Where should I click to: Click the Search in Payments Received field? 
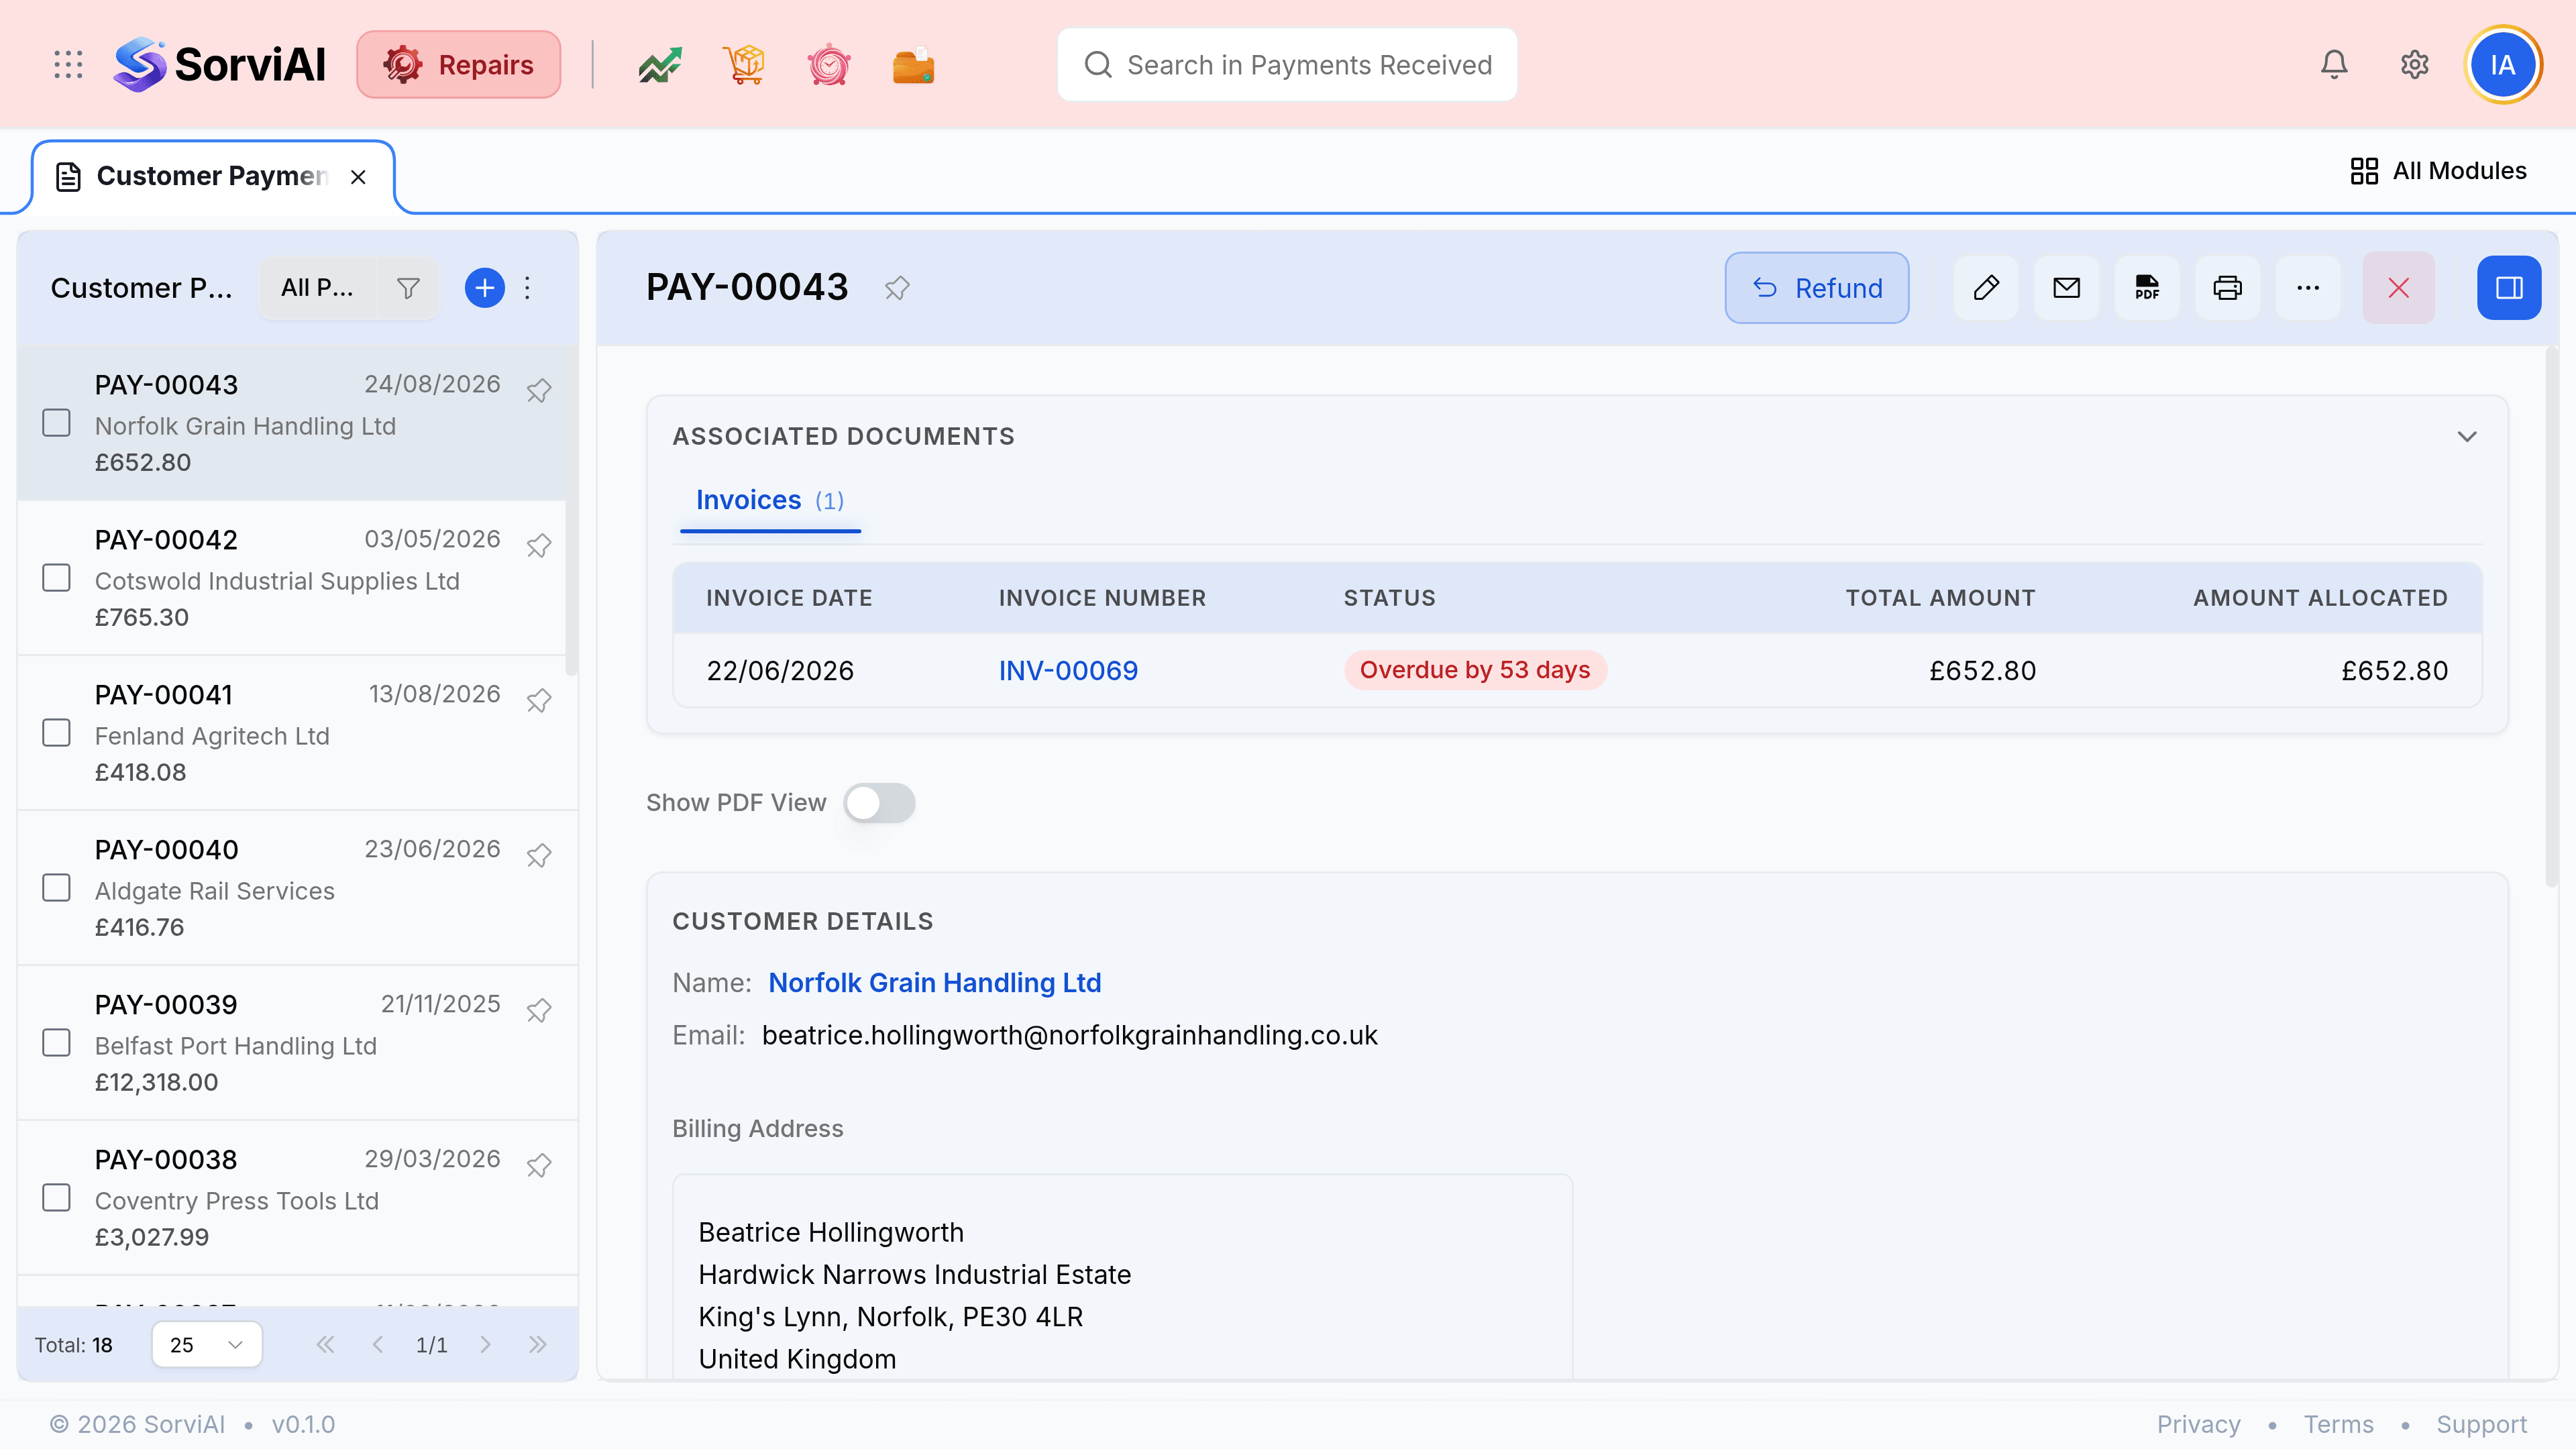pyautogui.click(x=1287, y=65)
